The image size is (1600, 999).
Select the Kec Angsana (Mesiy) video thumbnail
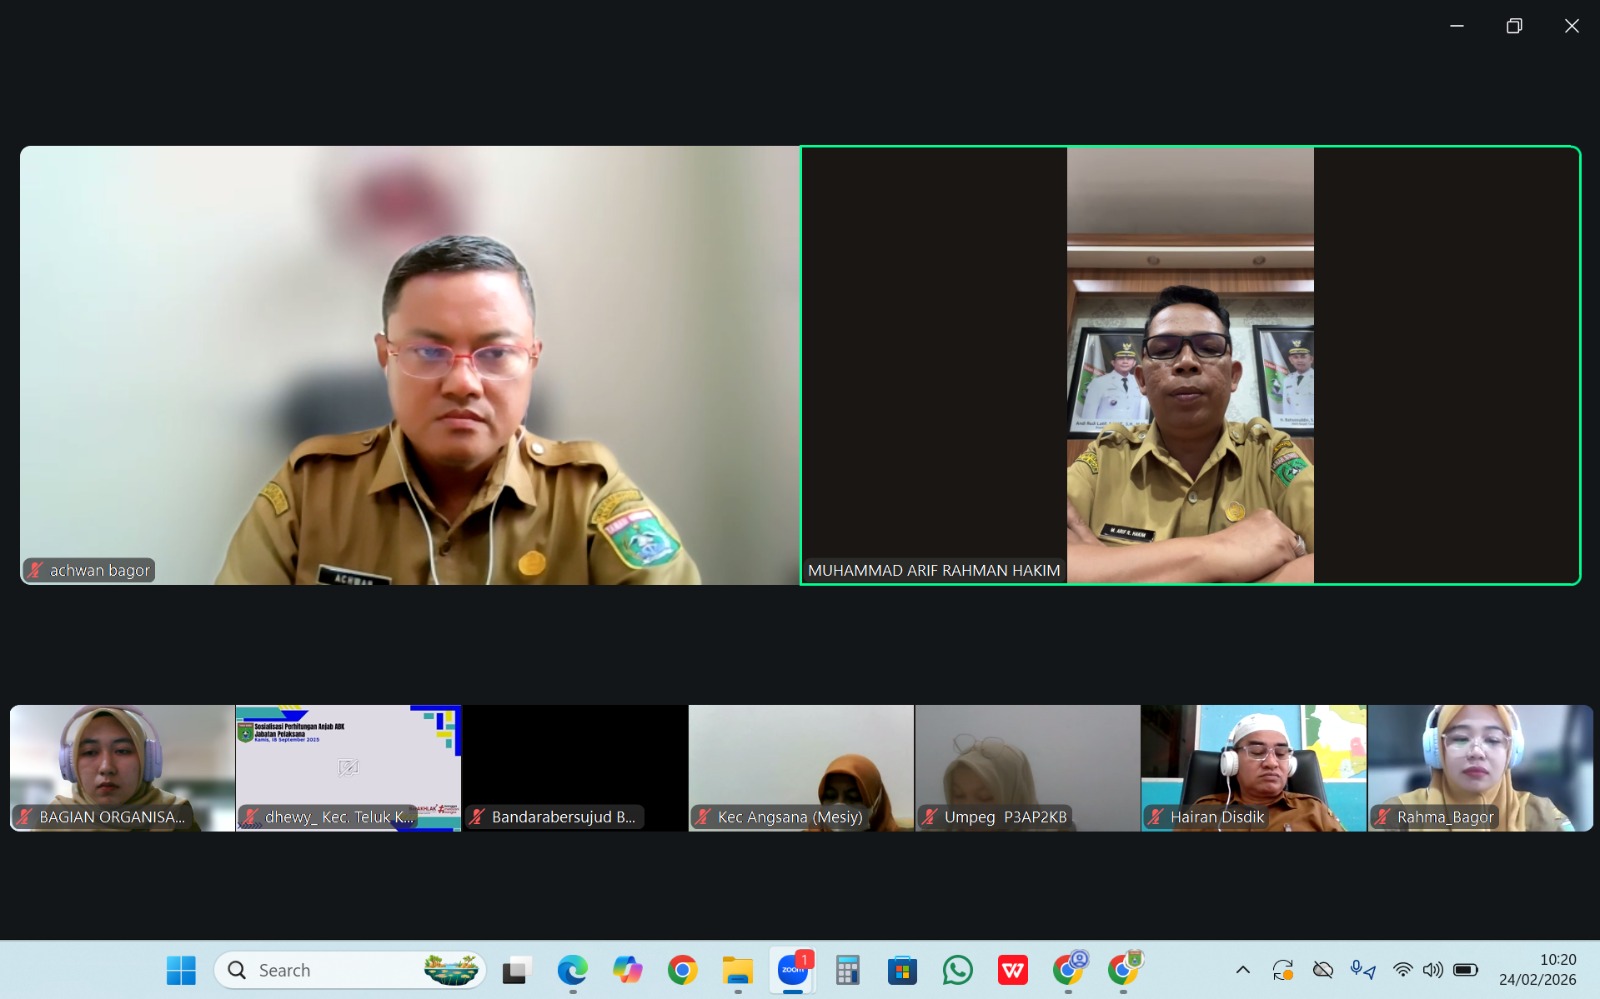[x=801, y=768]
